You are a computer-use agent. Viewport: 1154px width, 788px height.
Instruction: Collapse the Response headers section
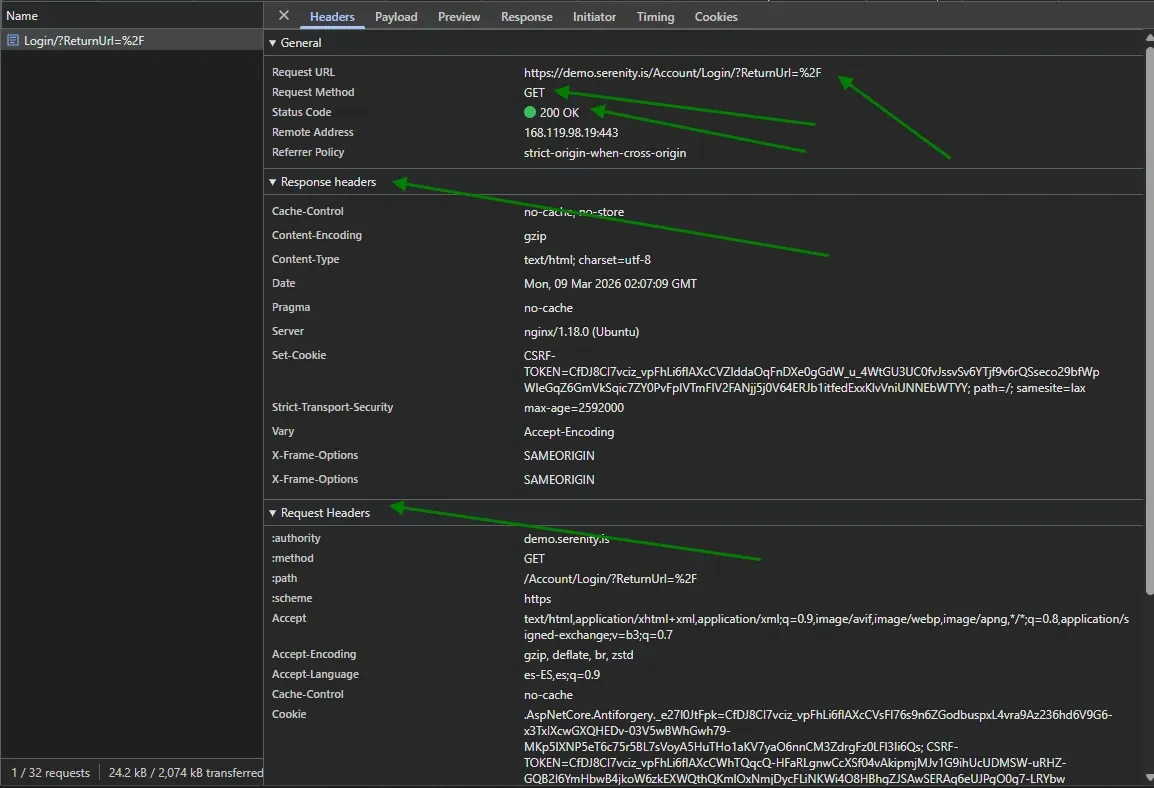pos(272,182)
